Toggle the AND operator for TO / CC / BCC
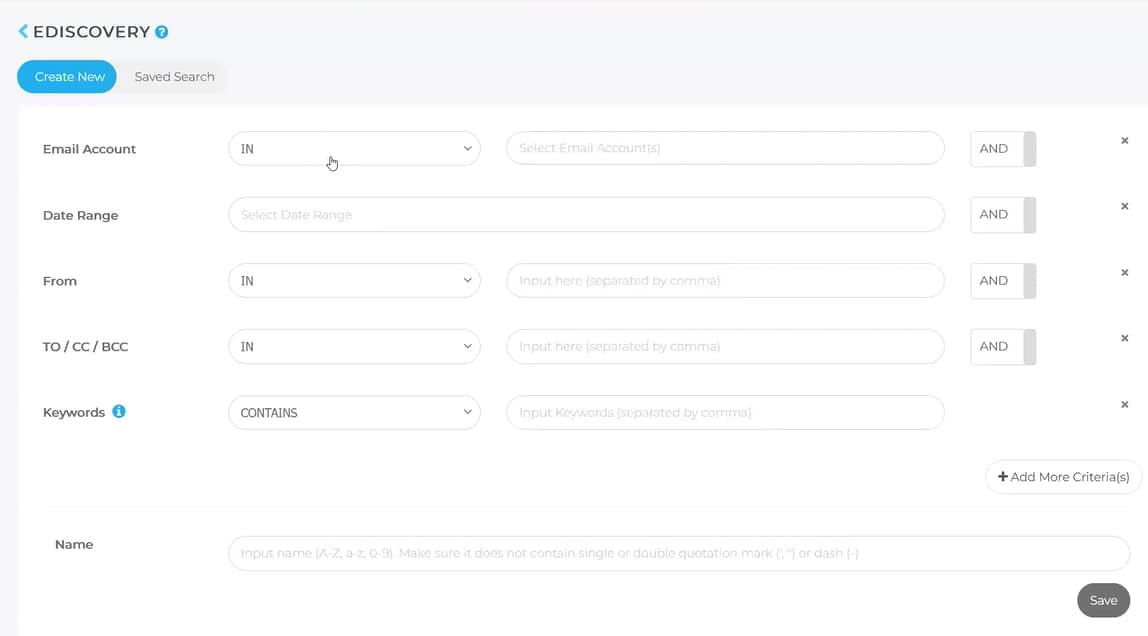This screenshot has width=1148, height=636. (x=1003, y=347)
